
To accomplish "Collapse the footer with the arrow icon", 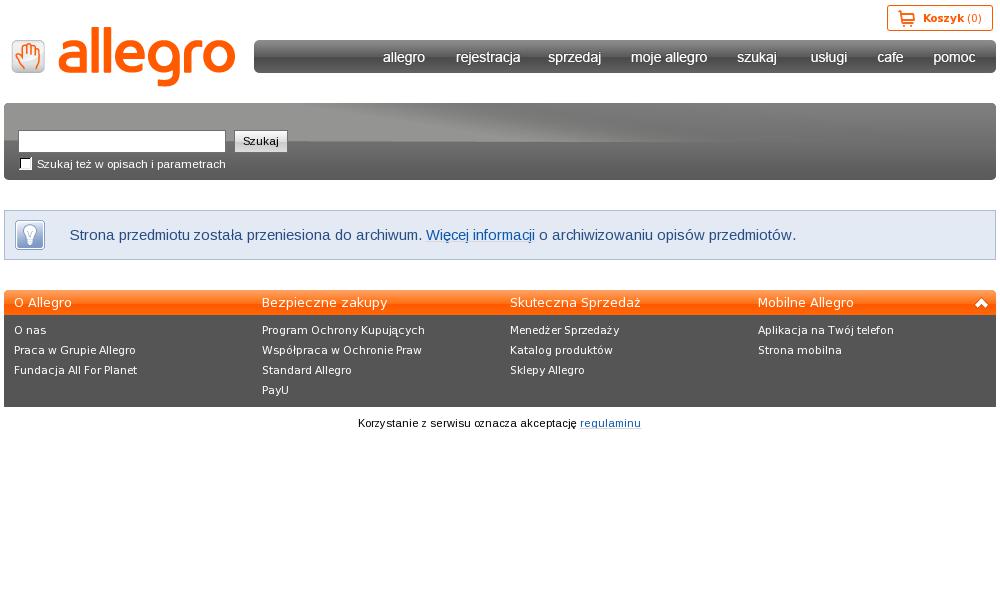I will click(981, 303).
